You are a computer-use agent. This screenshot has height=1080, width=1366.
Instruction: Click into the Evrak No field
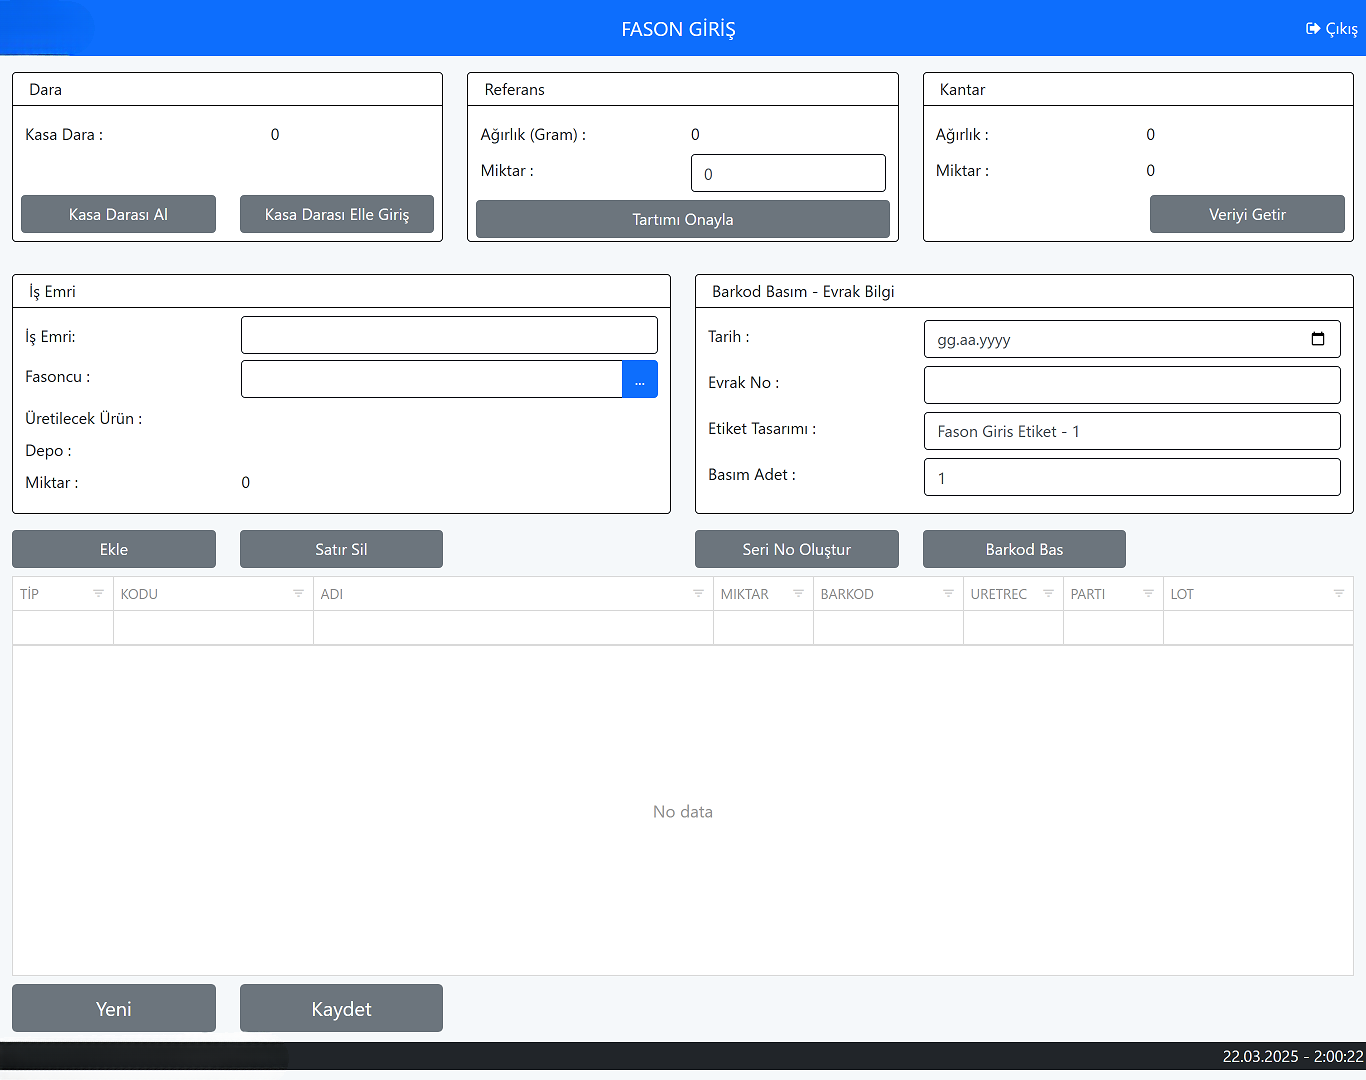pyautogui.click(x=1131, y=385)
